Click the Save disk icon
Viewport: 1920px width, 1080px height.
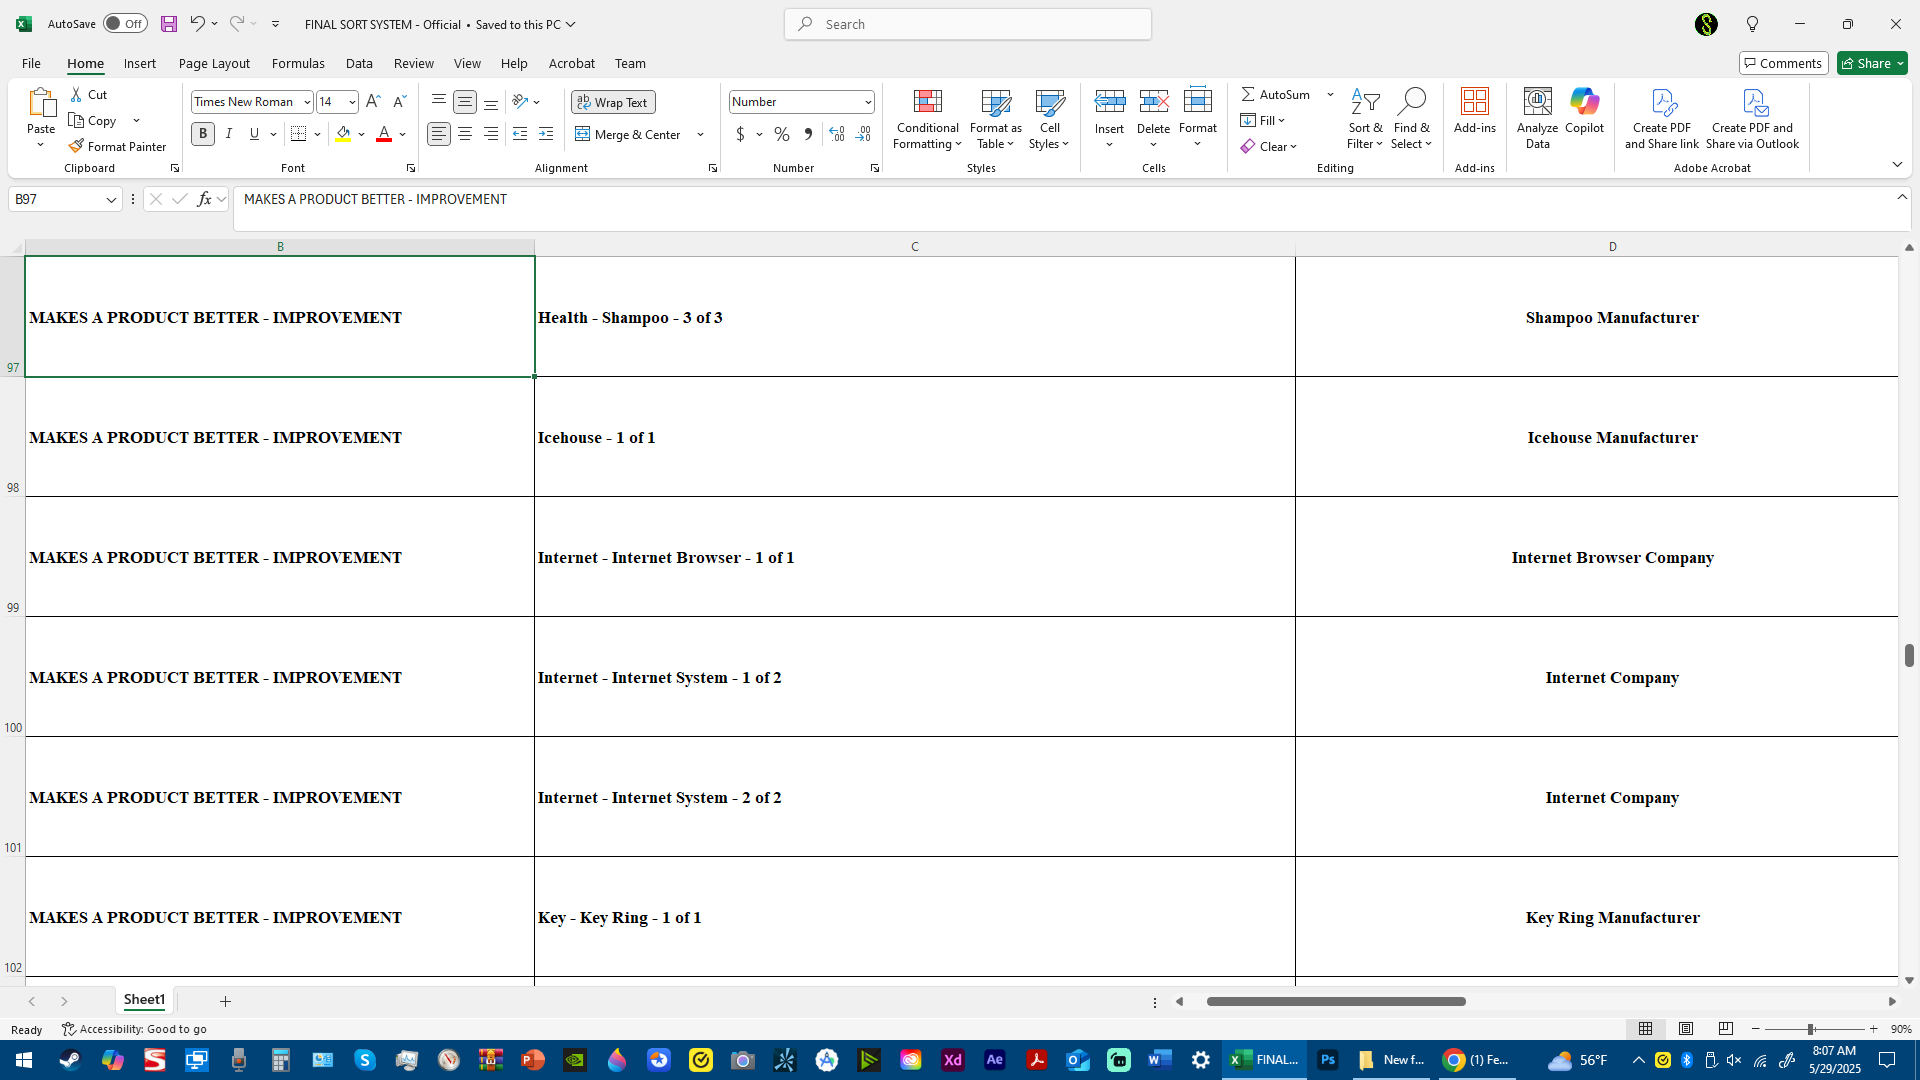[169, 24]
